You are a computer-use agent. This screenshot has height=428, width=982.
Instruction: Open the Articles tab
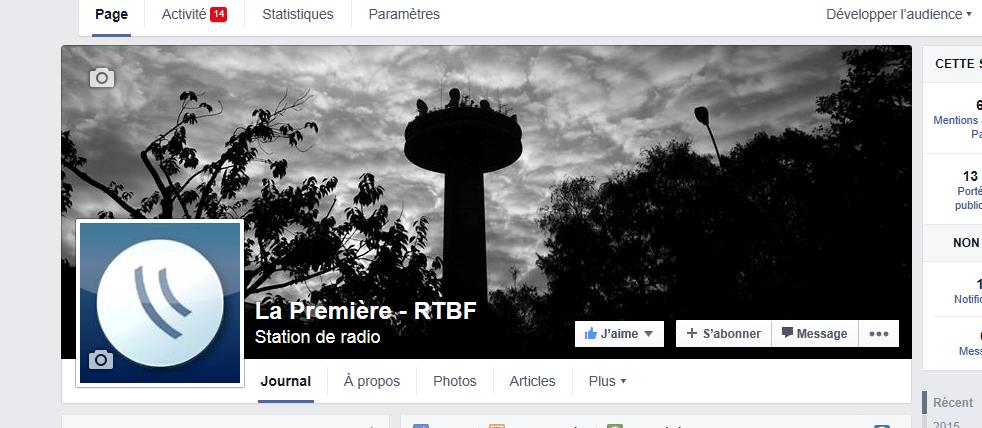tap(532, 381)
